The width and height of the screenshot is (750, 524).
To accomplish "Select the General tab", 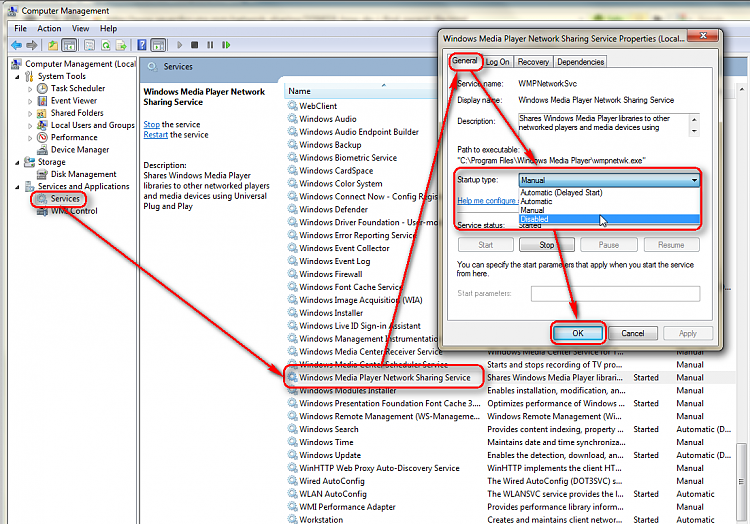I will coord(465,61).
